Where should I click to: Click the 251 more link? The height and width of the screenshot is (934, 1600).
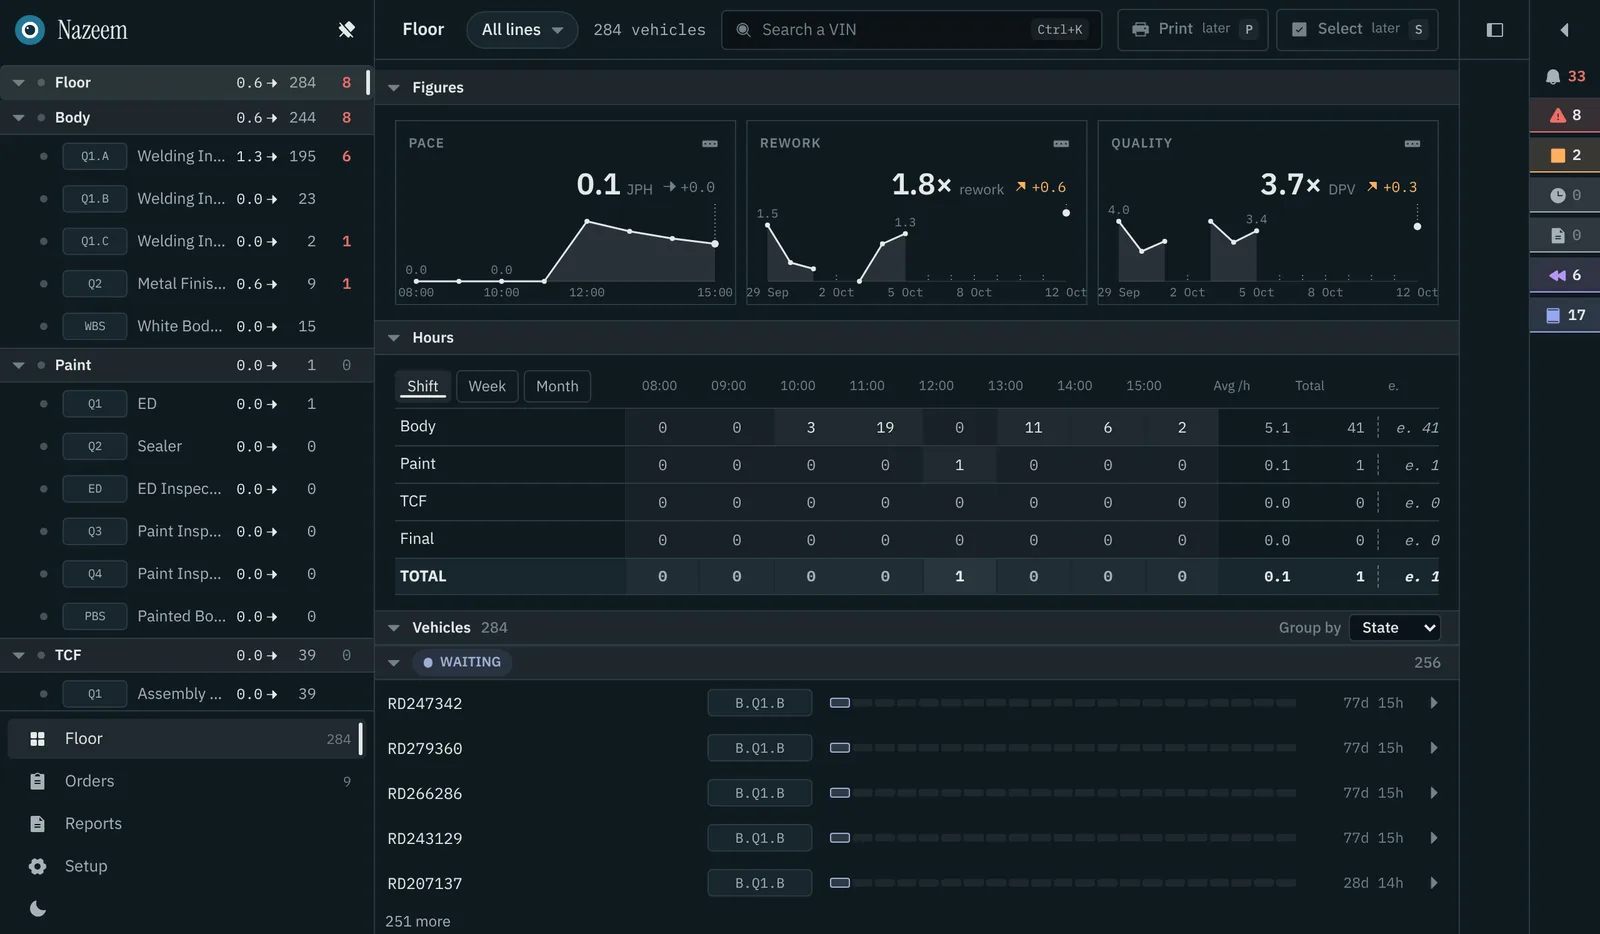pyautogui.click(x=418, y=921)
